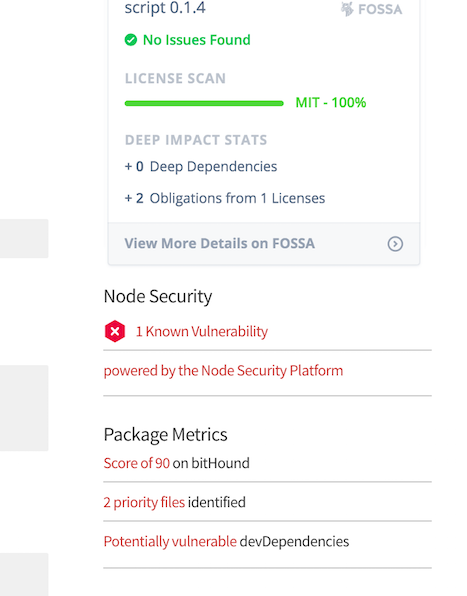Viewport: 467px width, 596px height.
Task: Open Score of 90 bitHound link
Action: click(x=136, y=463)
